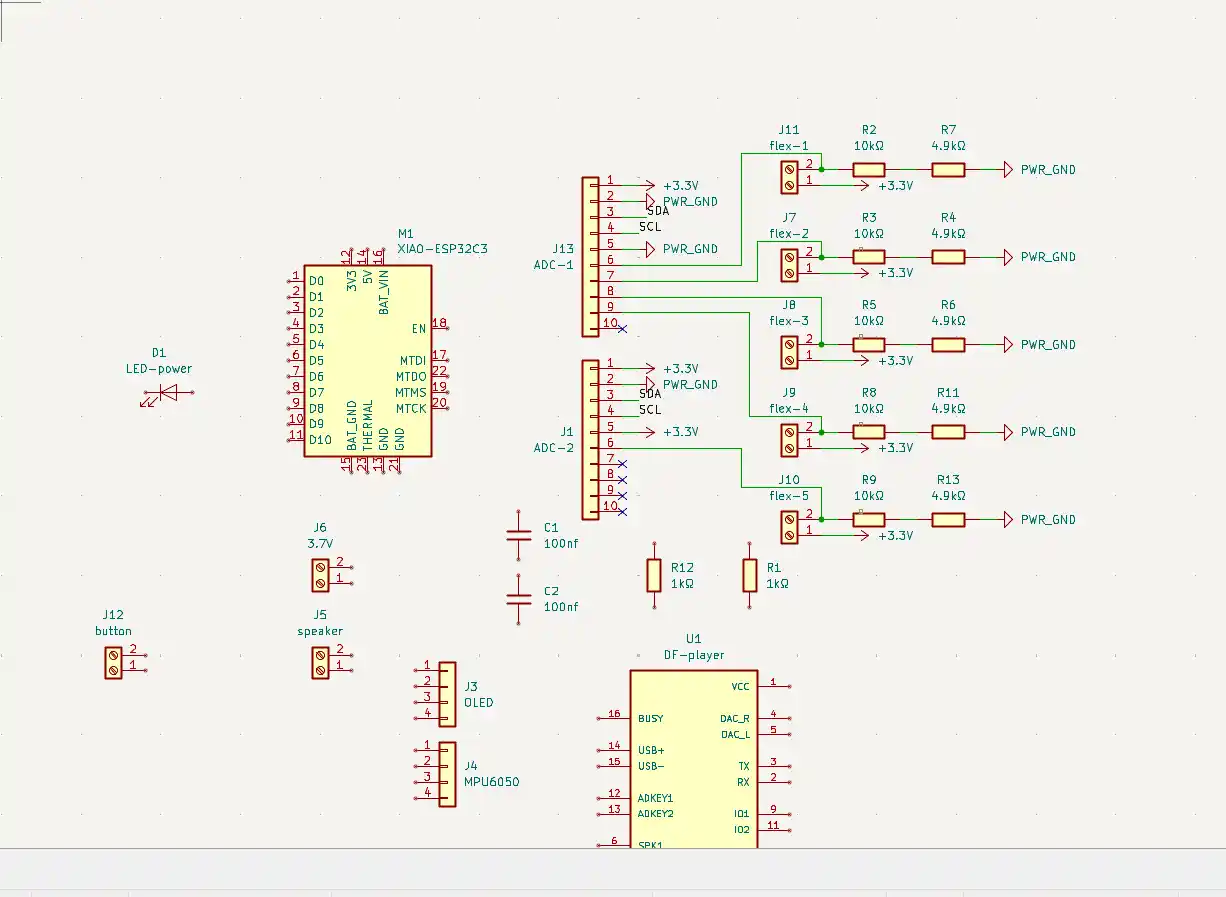Click the "speaker" label above J5
This screenshot has width=1226, height=897.
[x=320, y=632]
